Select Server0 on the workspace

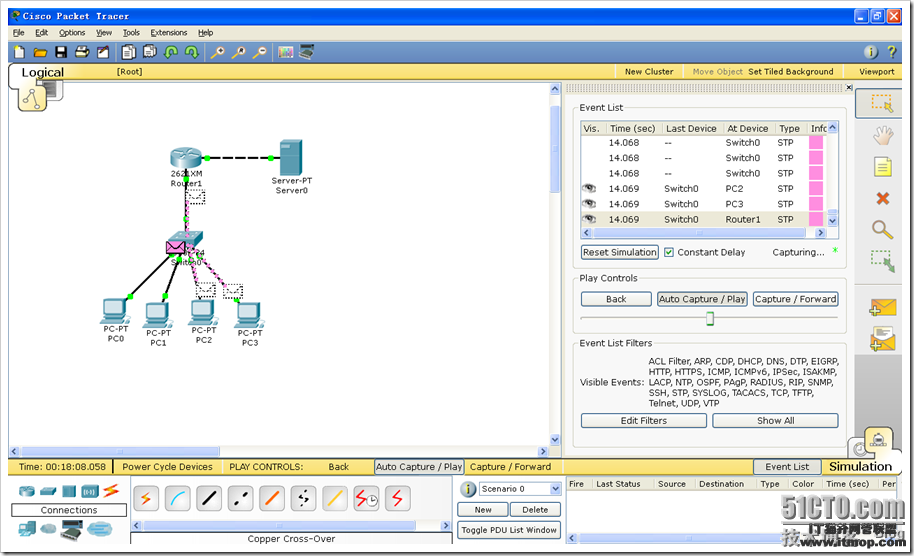pos(291,157)
